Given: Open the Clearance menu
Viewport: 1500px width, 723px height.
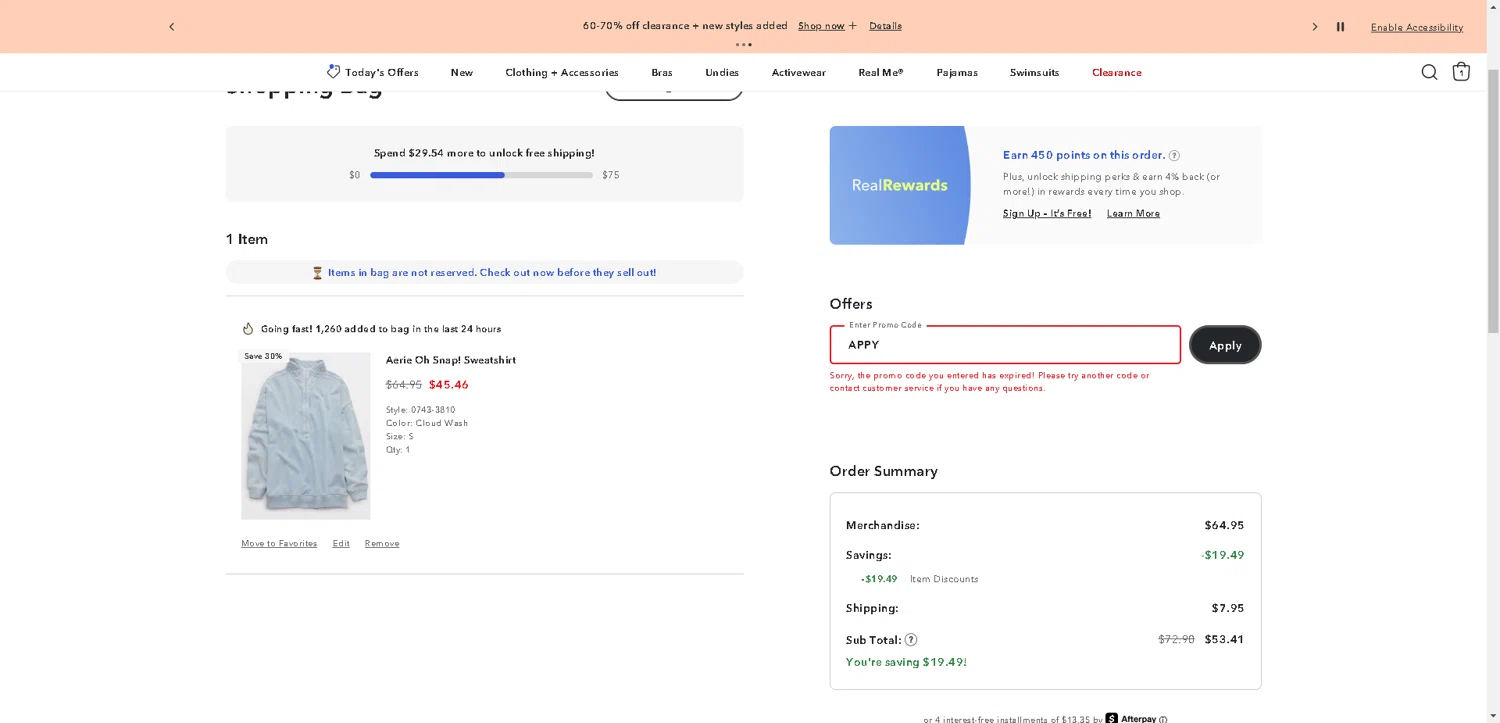Looking at the screenshot, I should (1116, 72).
